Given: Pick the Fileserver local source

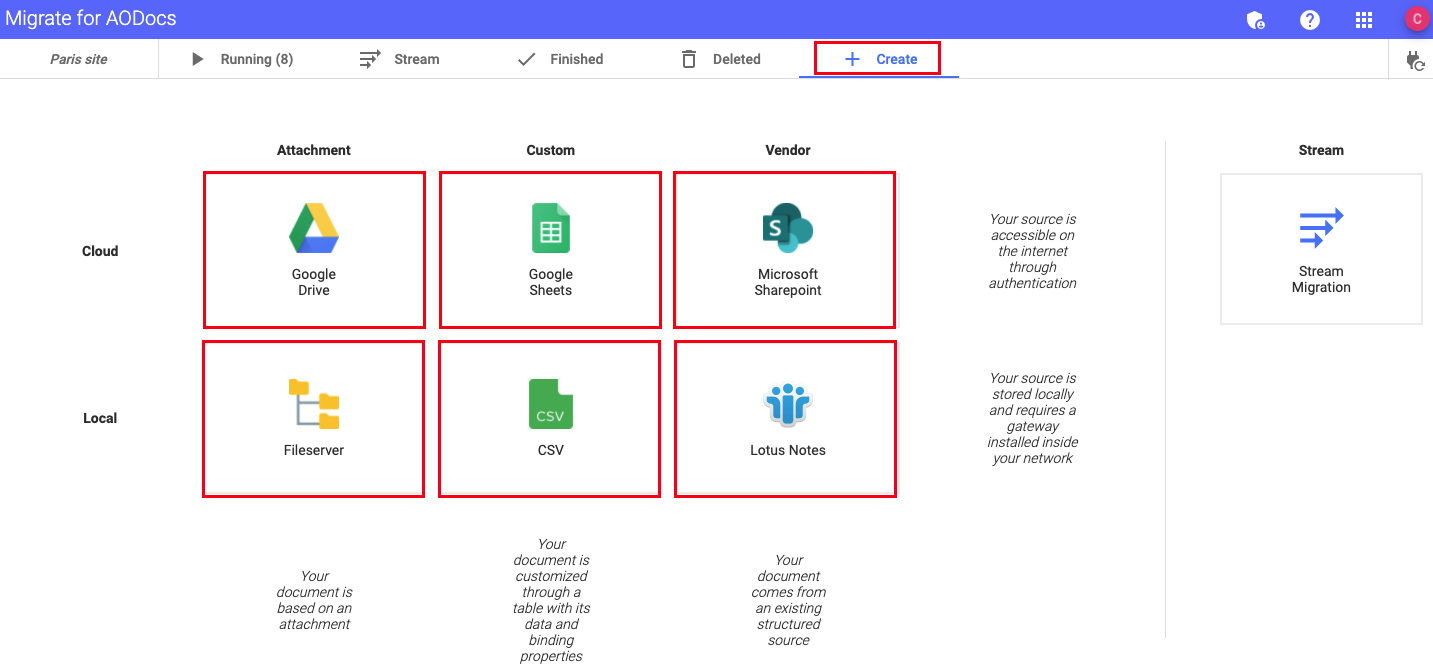Looking at the screenshot, I should click(313, 418).
